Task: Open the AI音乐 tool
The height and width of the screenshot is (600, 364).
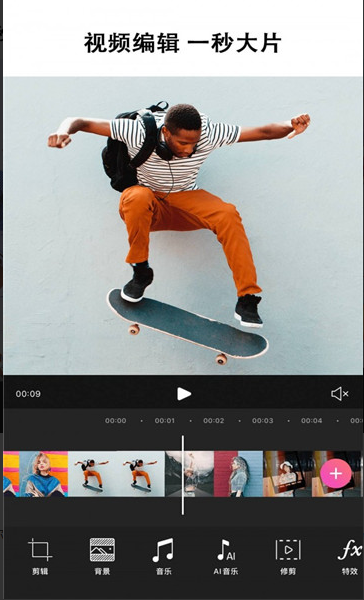Action: pyautogui.click(x=225, y=556)
